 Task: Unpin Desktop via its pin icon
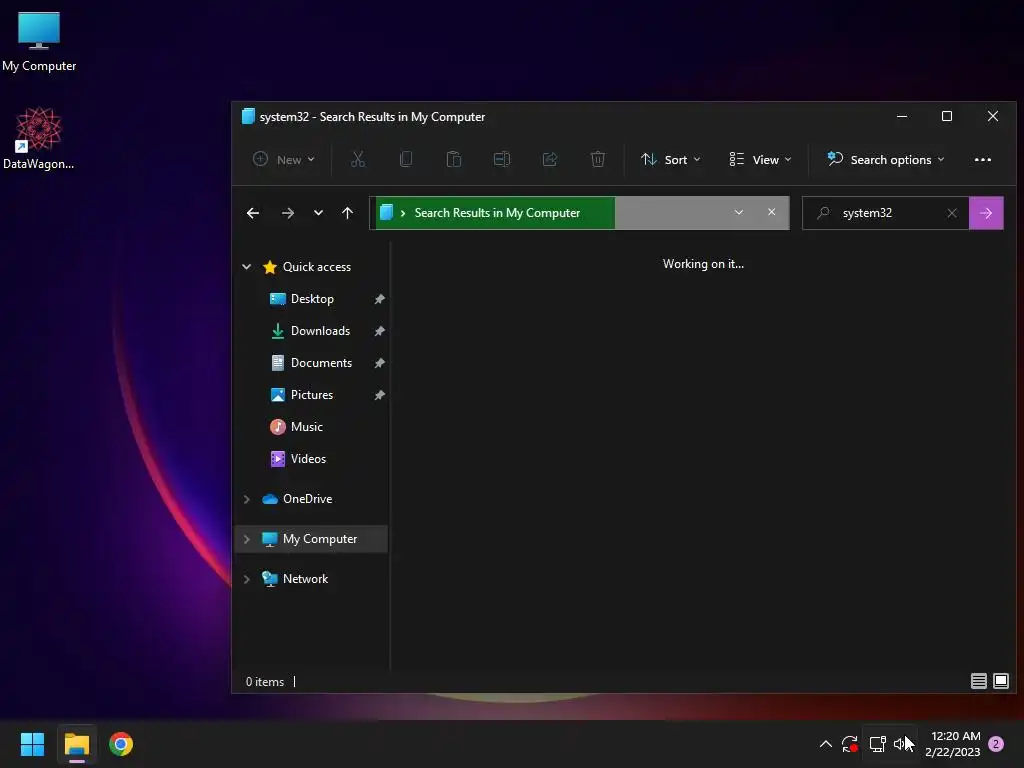[x=379, y=299]
